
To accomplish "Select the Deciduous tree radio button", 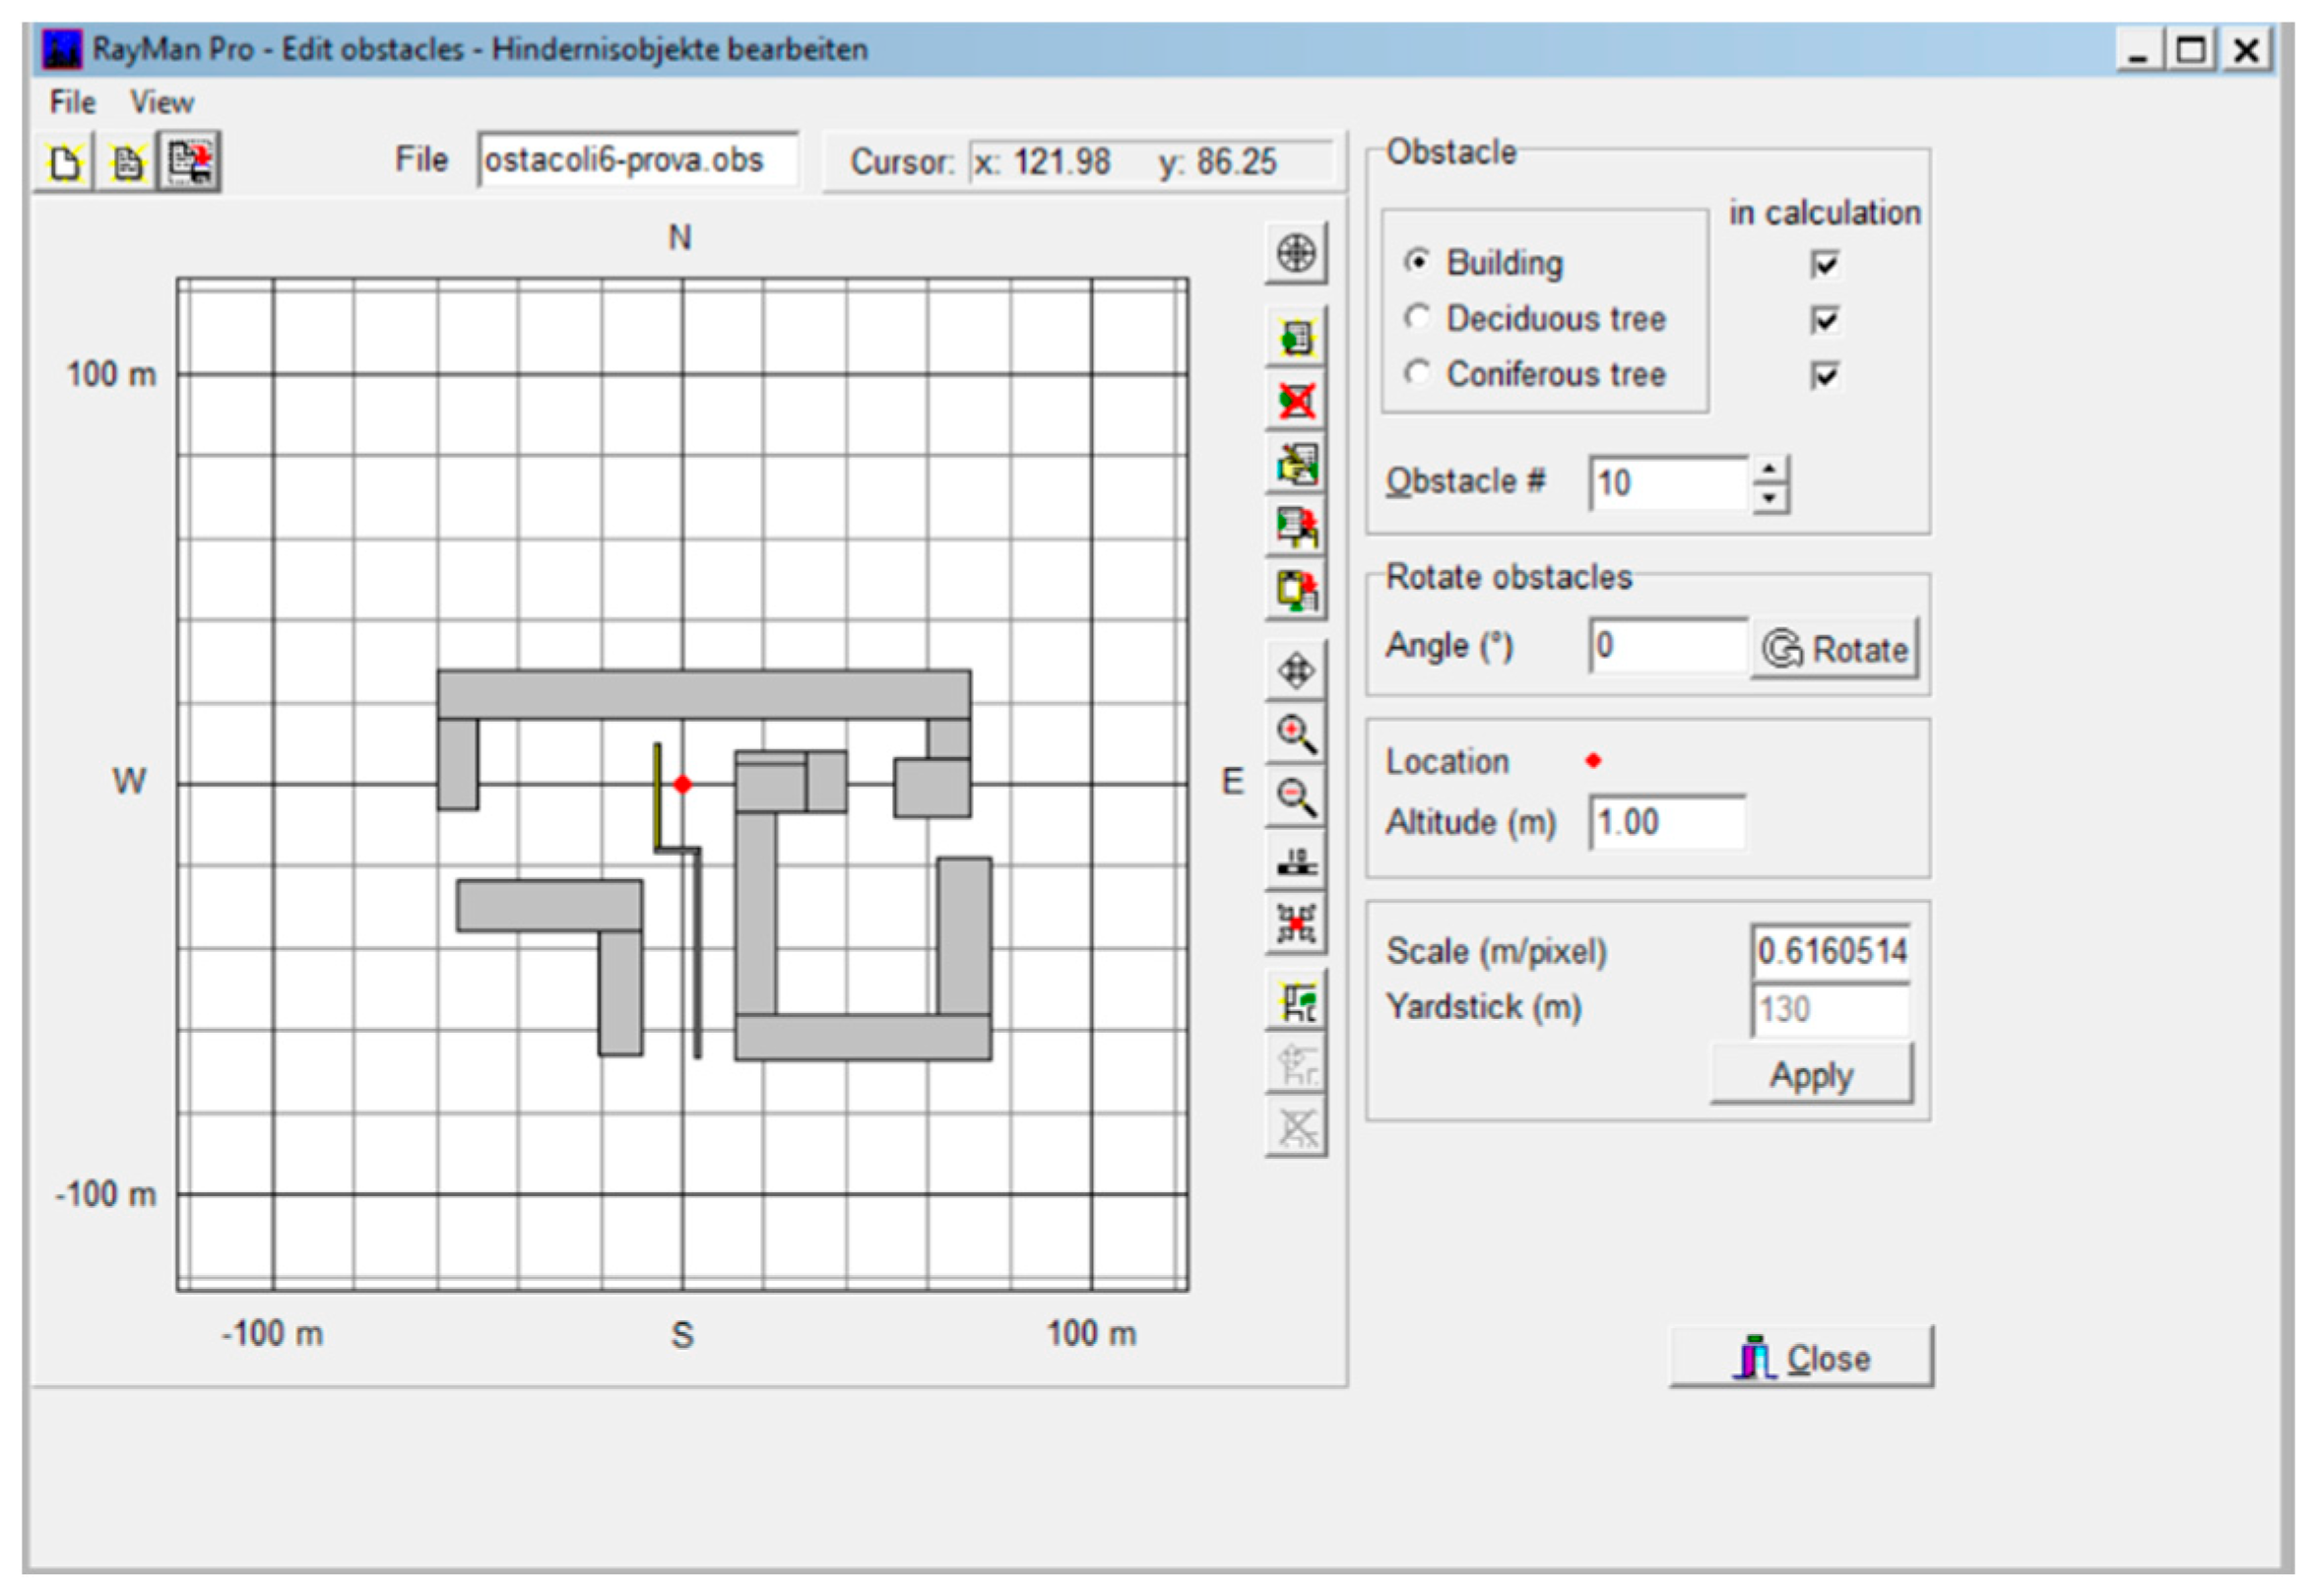I will (1417, 317).
